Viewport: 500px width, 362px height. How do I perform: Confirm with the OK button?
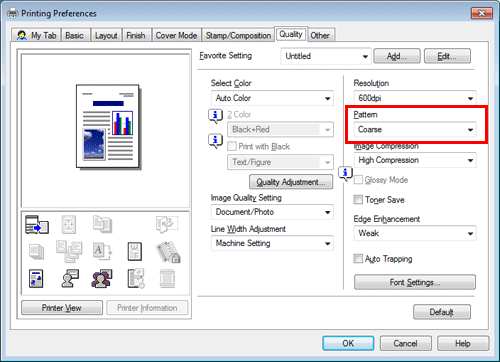tap(348, 343)
